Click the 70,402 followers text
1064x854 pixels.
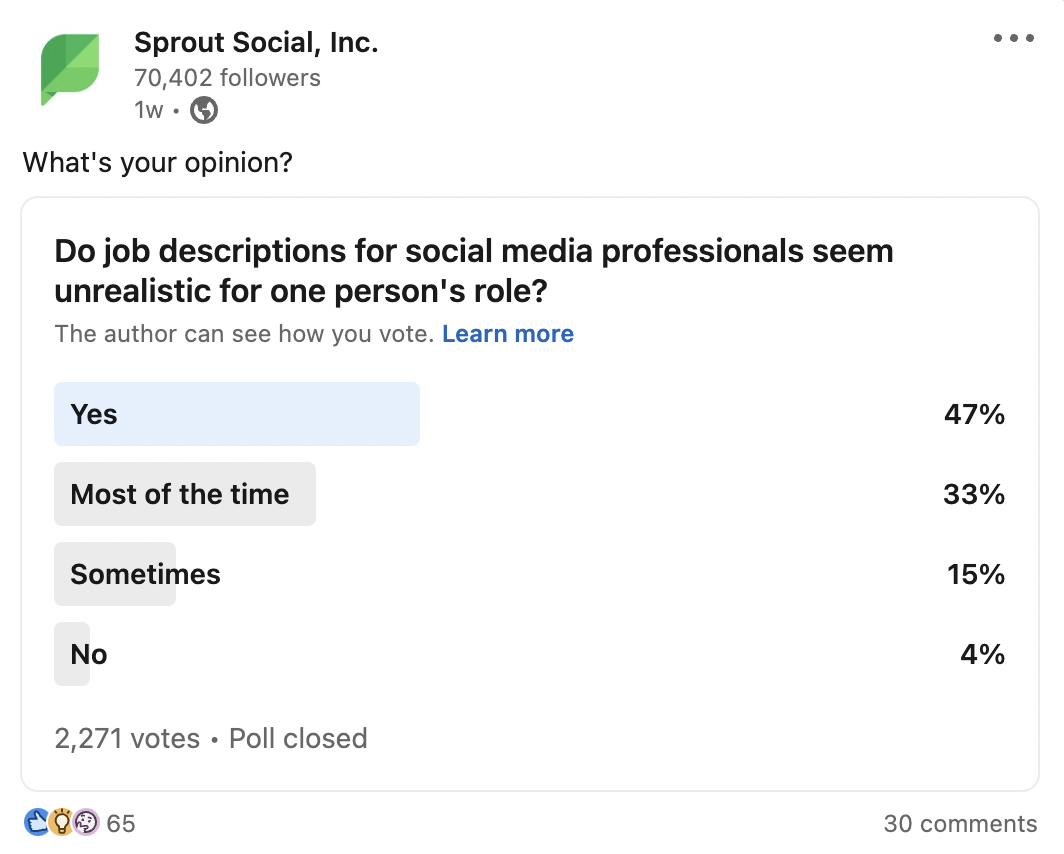[227, 78]
